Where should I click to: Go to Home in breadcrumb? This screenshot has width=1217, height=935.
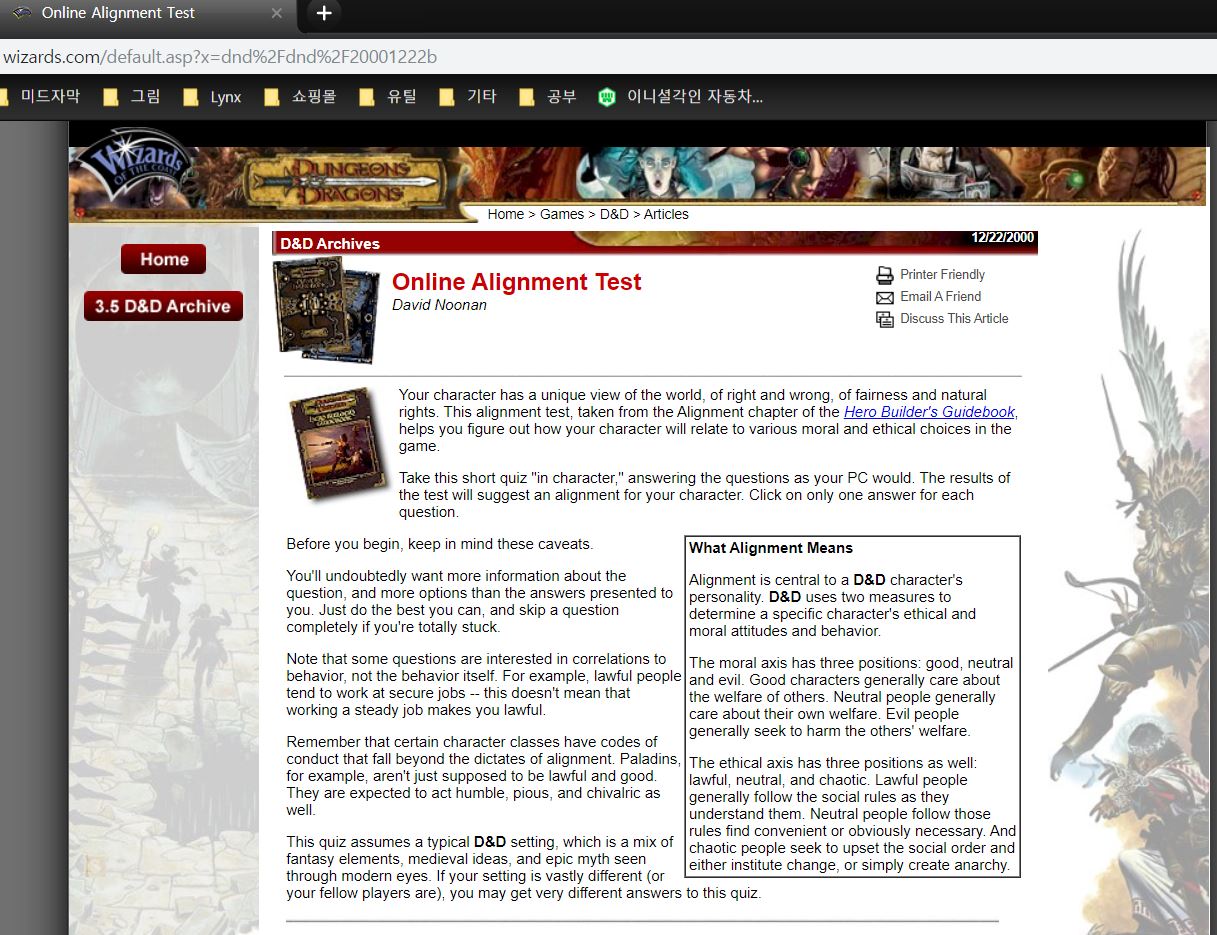[506, 214]
